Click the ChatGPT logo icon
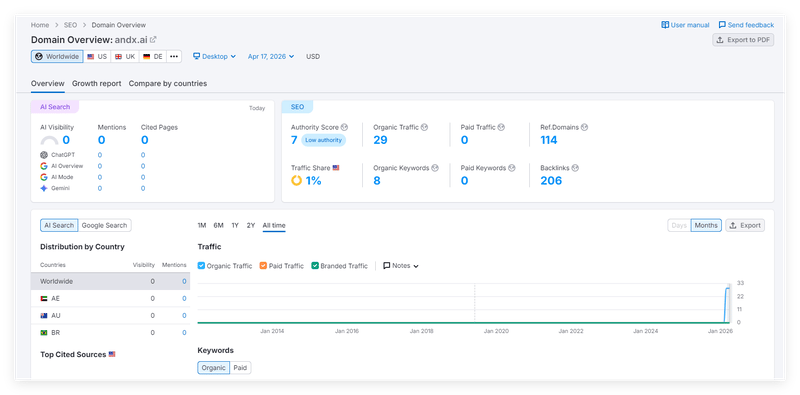Viewport: 800px width, 395px height. (x=44, y=155)
